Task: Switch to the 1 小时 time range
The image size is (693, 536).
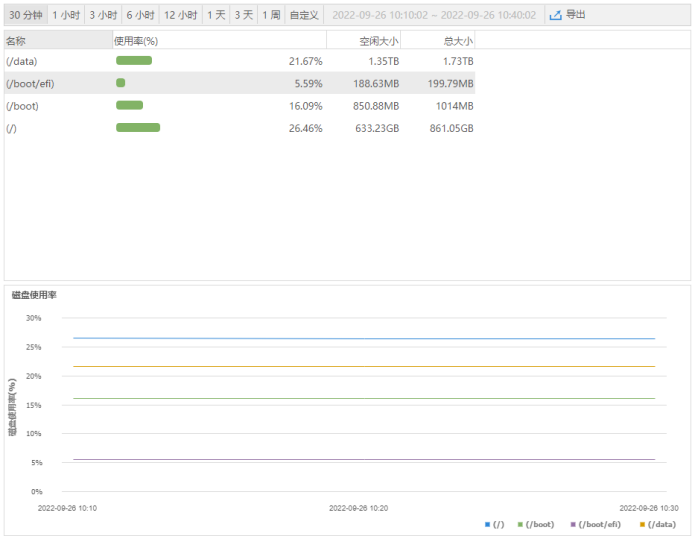Action: tap(66, 15)
